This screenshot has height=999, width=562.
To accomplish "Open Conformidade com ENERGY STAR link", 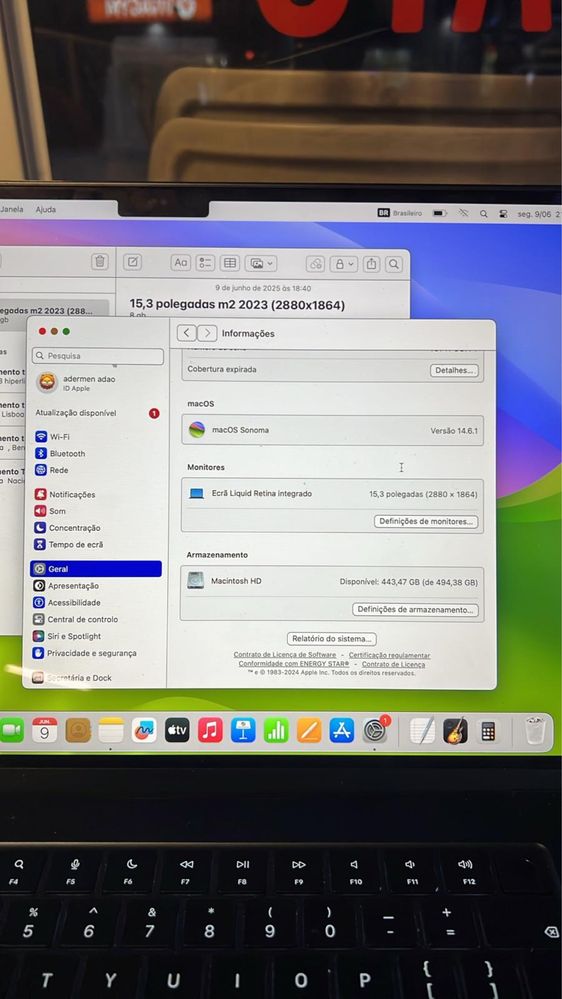I will tap(294, 664).
